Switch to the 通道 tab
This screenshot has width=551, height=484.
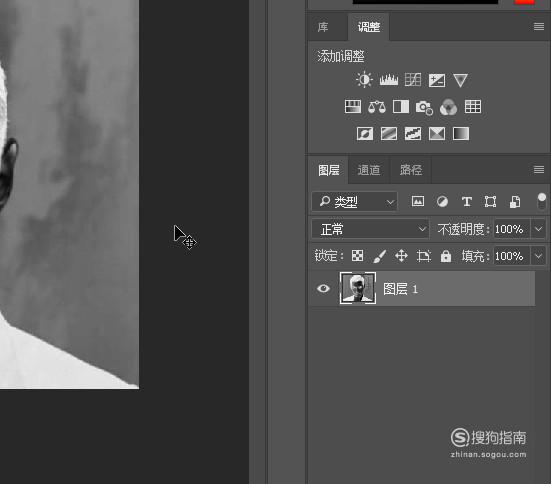click(369, 170)
